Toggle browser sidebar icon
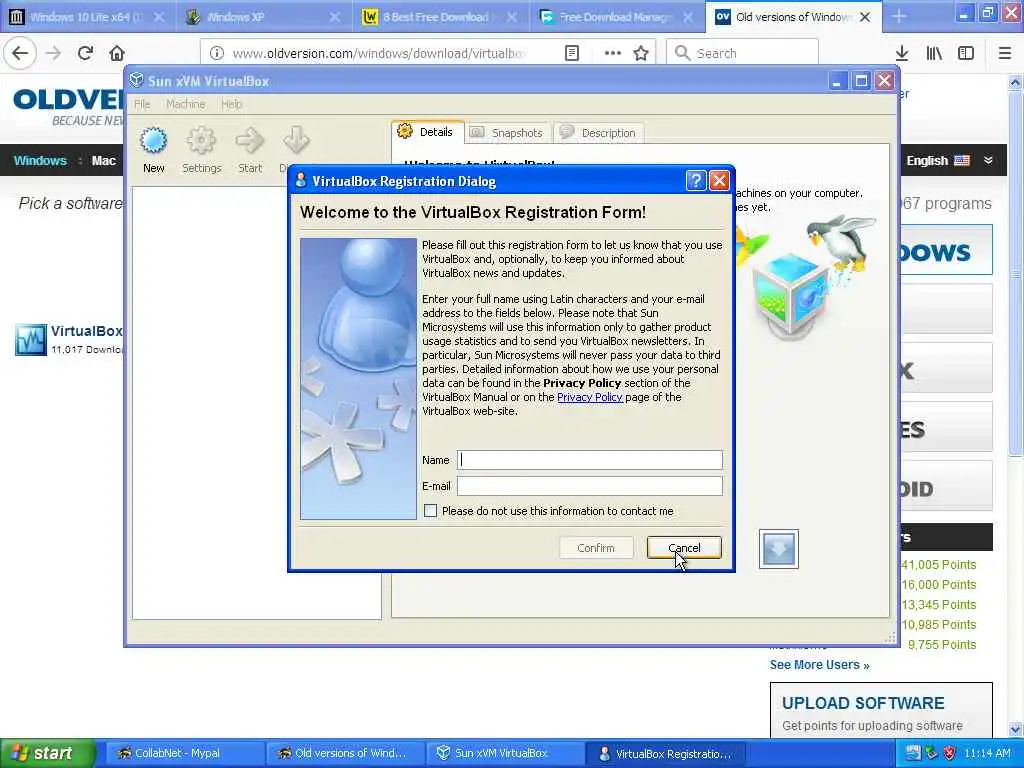This screenshot has width=1024, height=768. point(966,53)
